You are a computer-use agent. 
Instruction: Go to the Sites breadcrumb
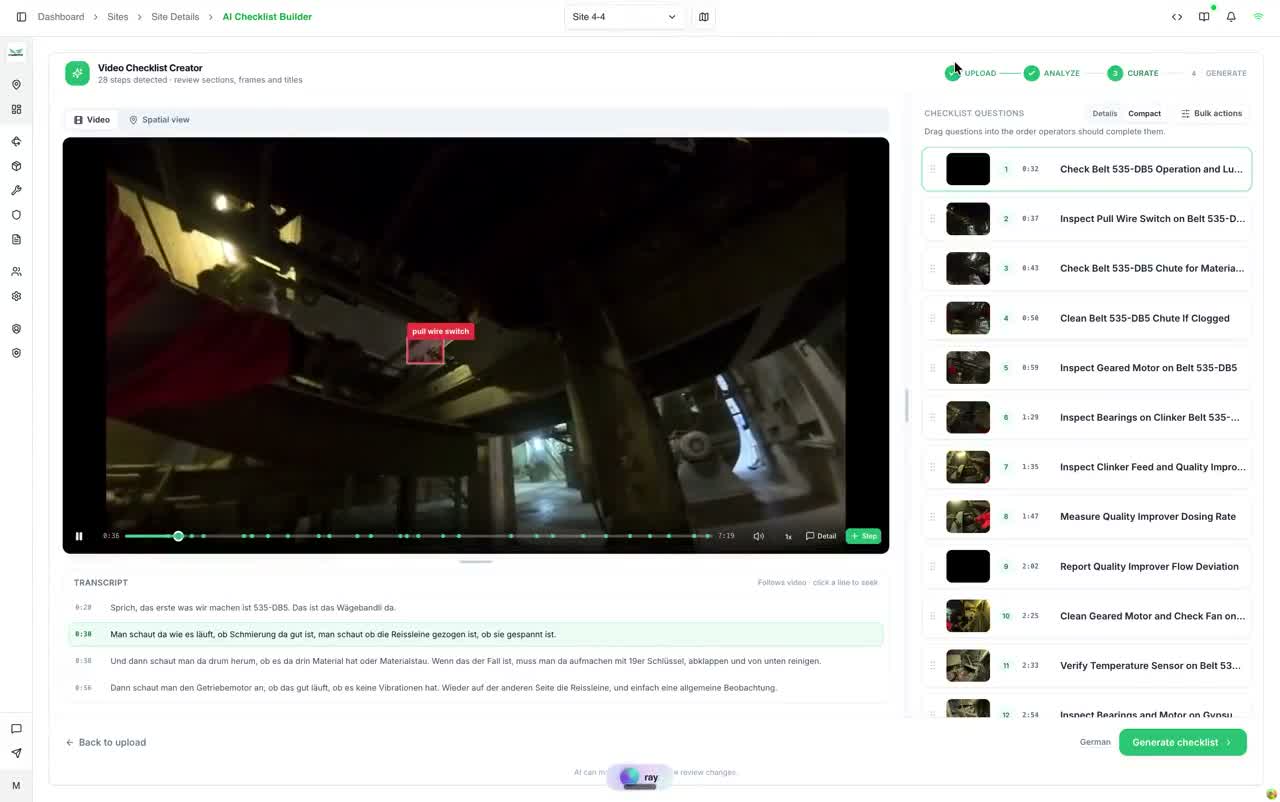pos(117,17)
